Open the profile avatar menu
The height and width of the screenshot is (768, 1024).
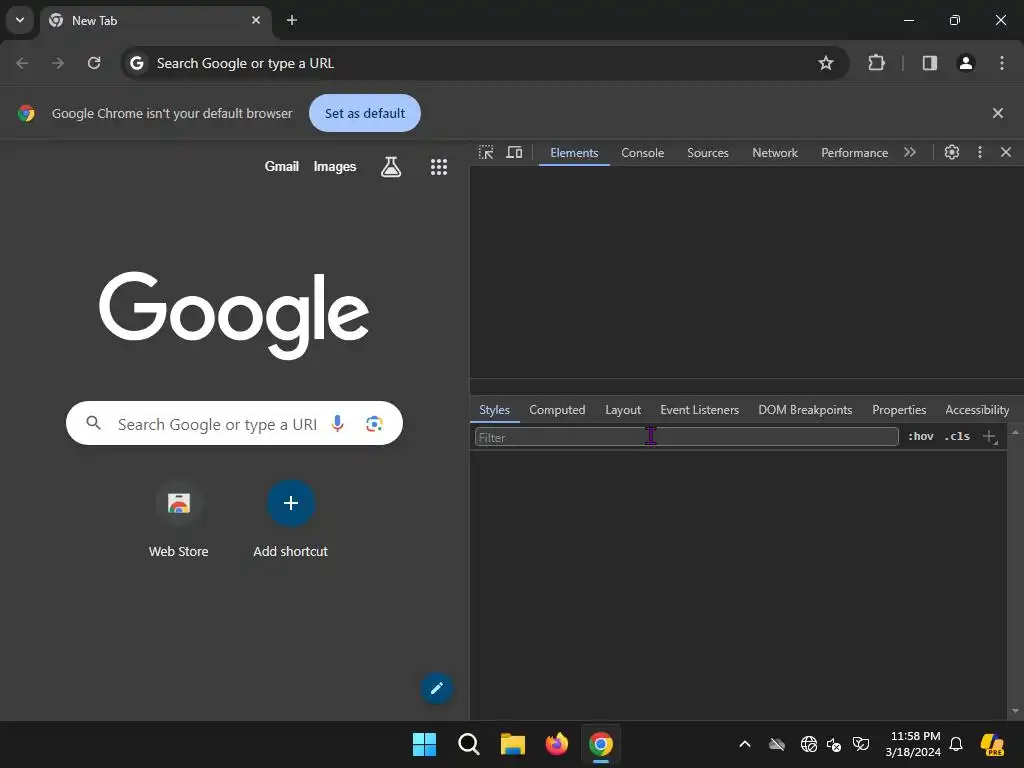(966, 63)
